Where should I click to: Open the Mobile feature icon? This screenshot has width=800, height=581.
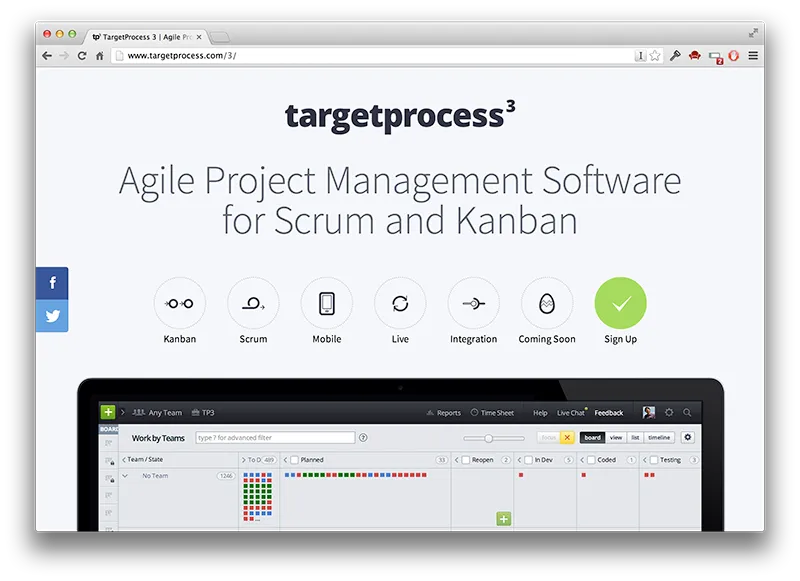click(327, 303)
